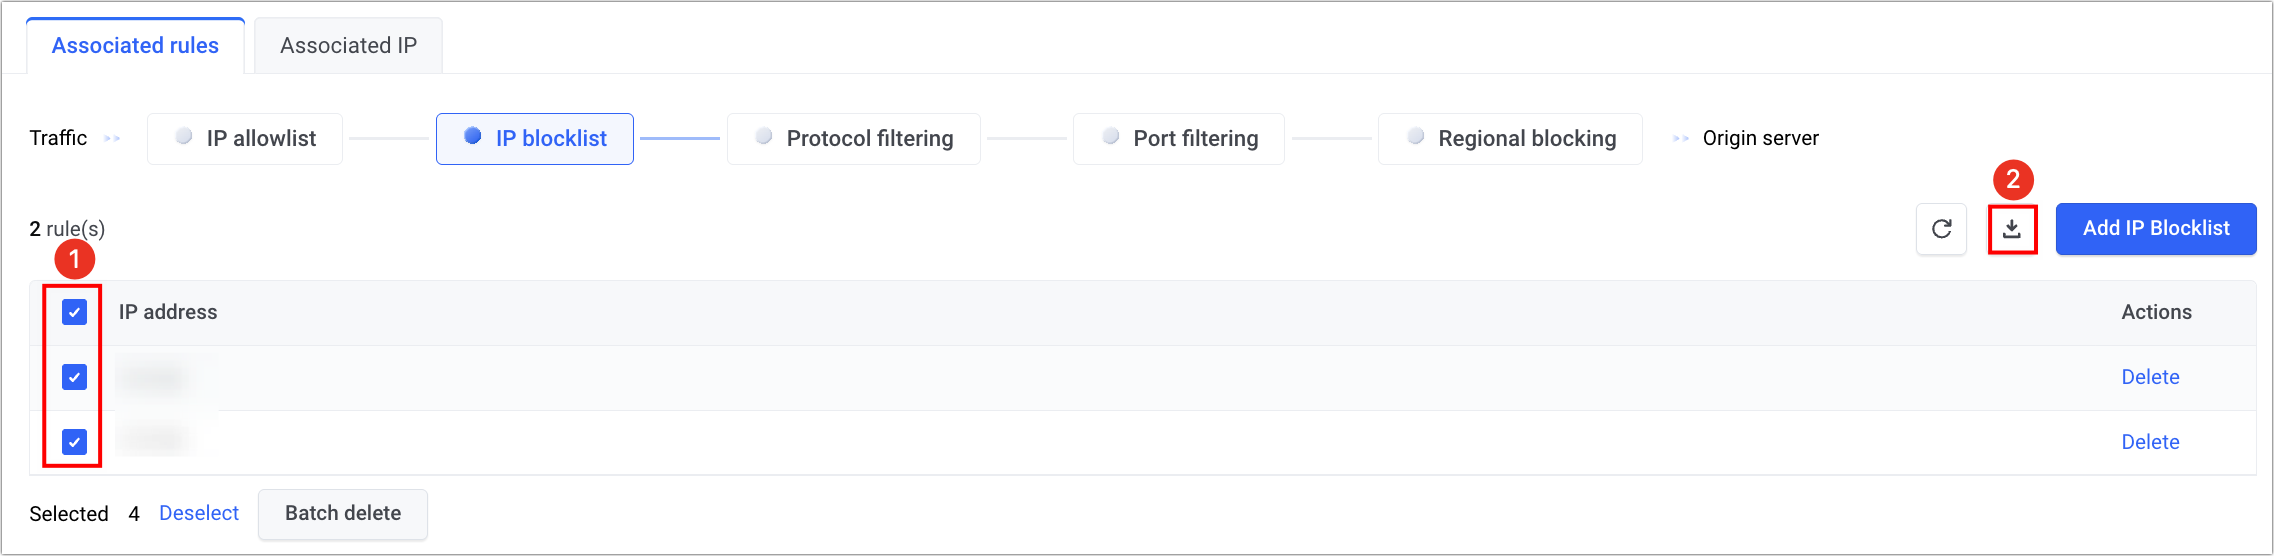Click the IP address column header
Screen dimensions: 2274x556
coord(168,312)
